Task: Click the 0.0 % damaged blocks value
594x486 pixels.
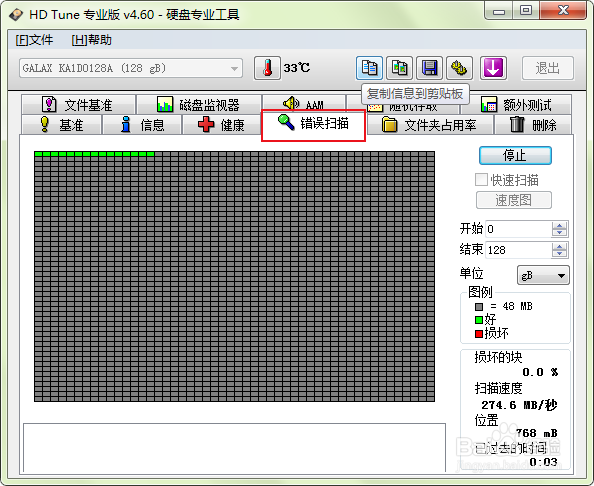Action: pyautogui.click(x=540, y=372)
